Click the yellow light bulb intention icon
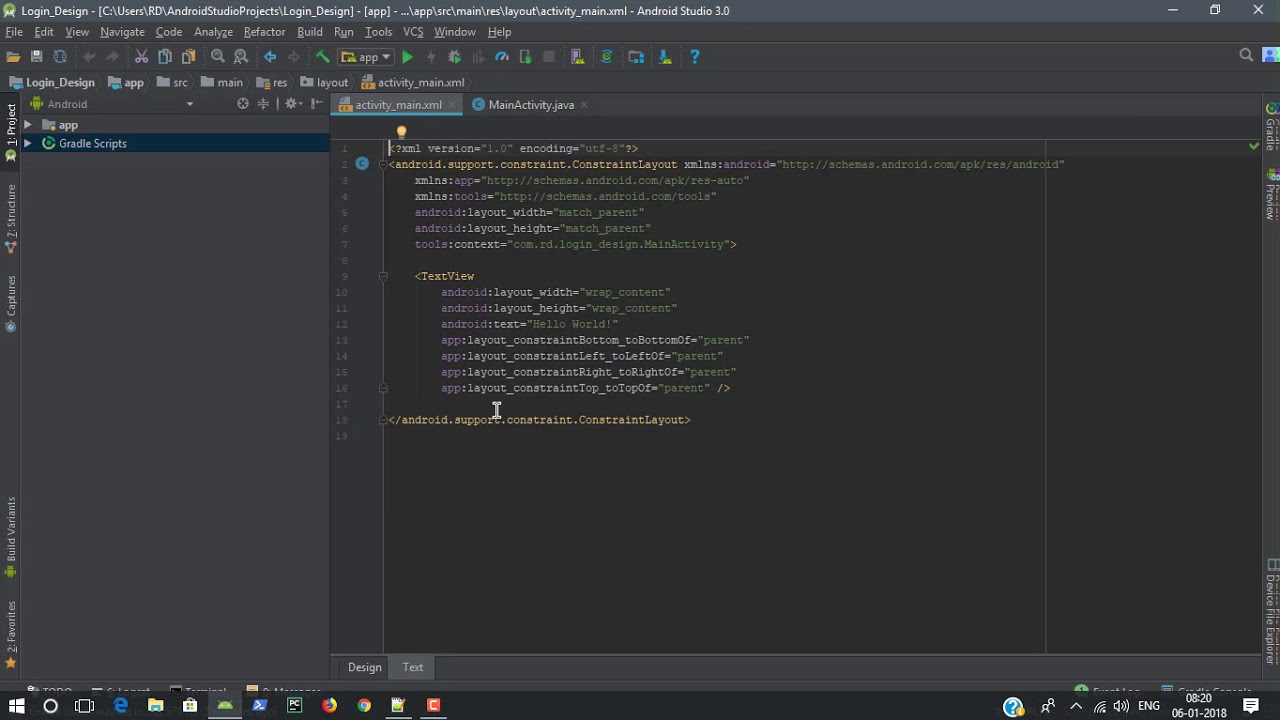This screenshot has width=1280, height=720. click(401, 132)
